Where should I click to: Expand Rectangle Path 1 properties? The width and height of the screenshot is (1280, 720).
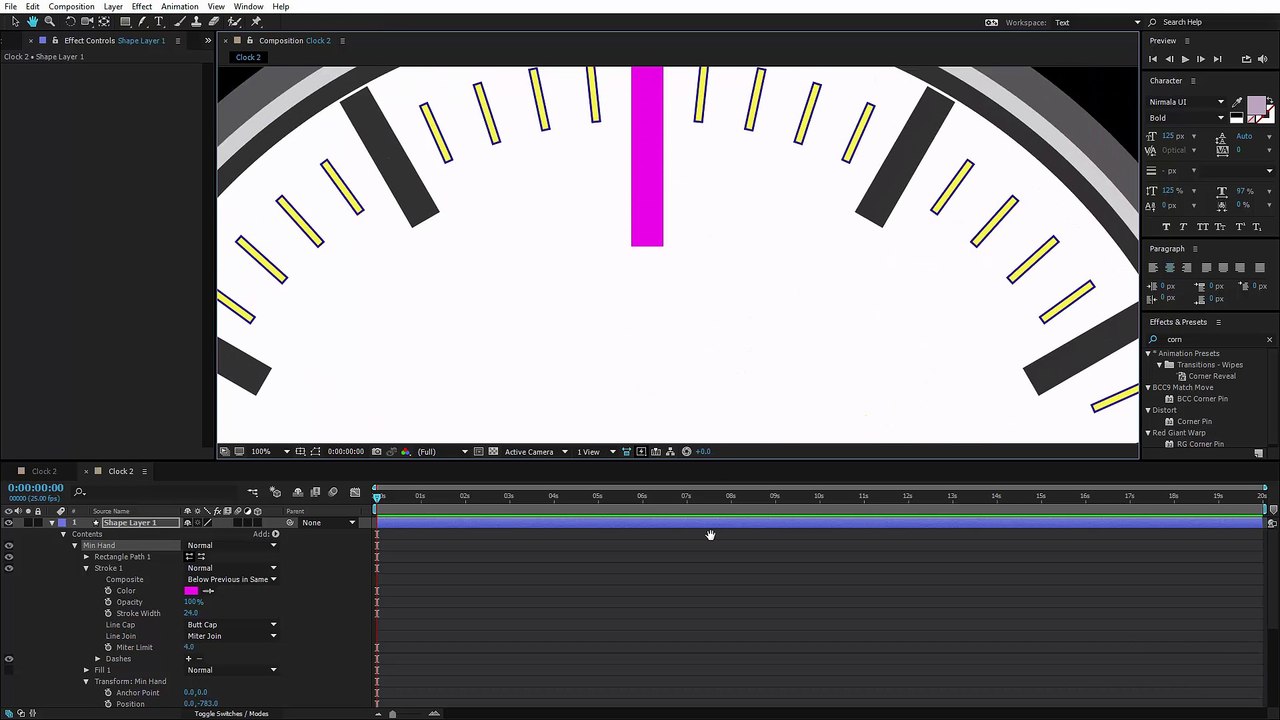coord(86,557)
